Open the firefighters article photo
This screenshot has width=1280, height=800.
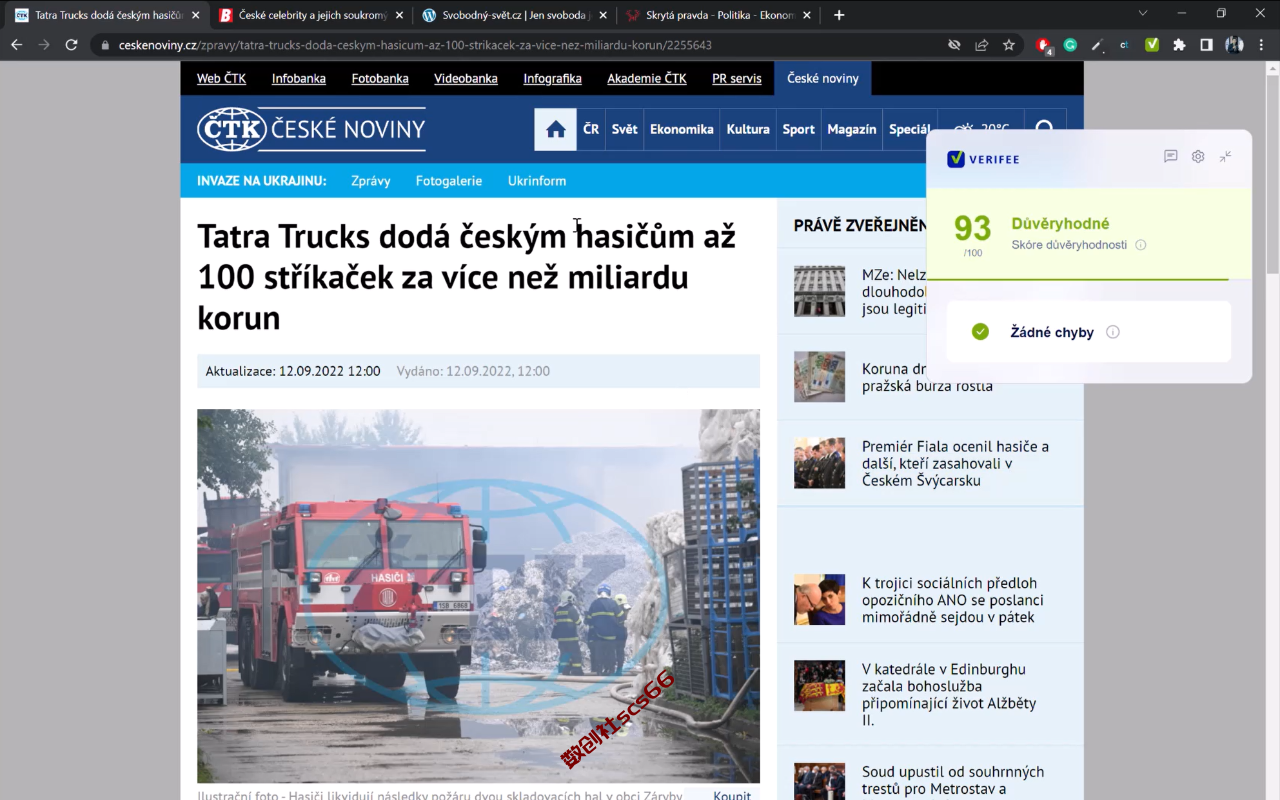coord(478,596)
